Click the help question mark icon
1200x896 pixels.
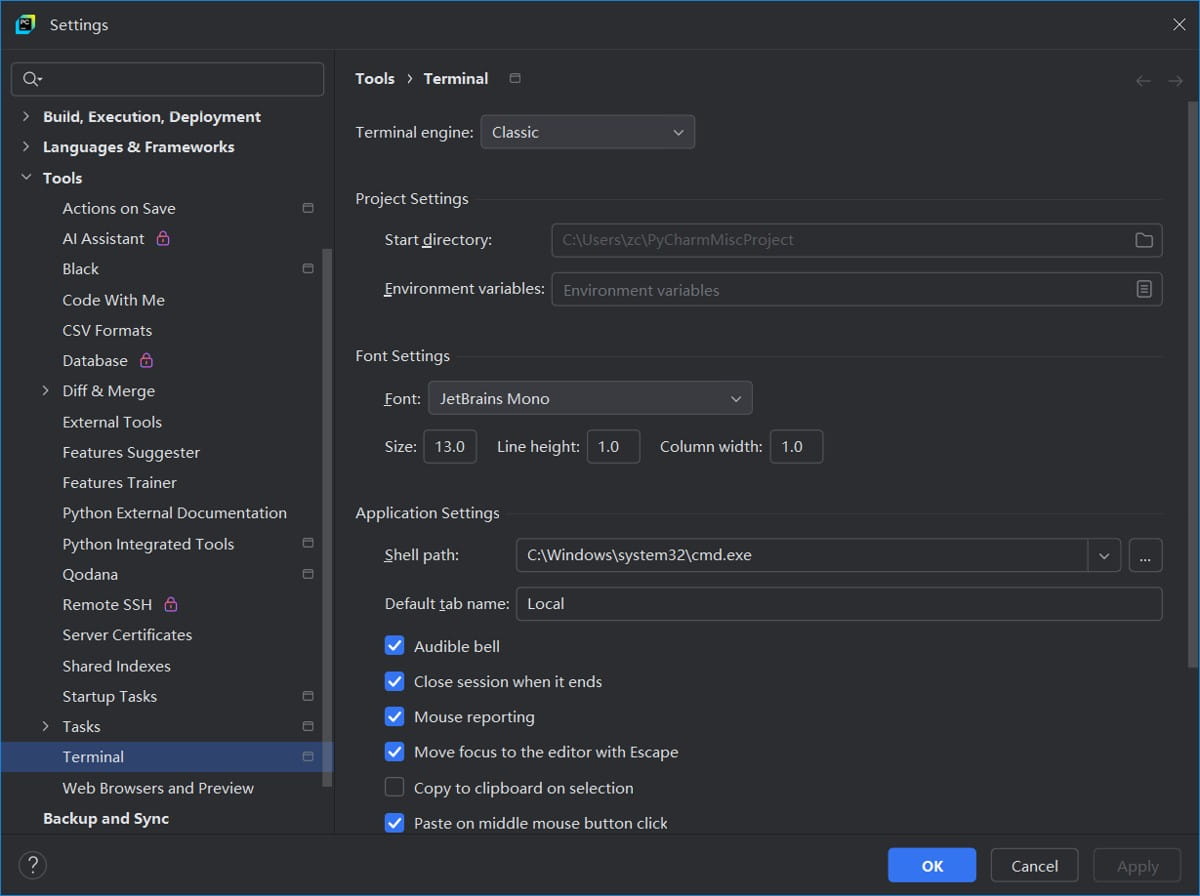pyautogui.click(x=33, y=865)
